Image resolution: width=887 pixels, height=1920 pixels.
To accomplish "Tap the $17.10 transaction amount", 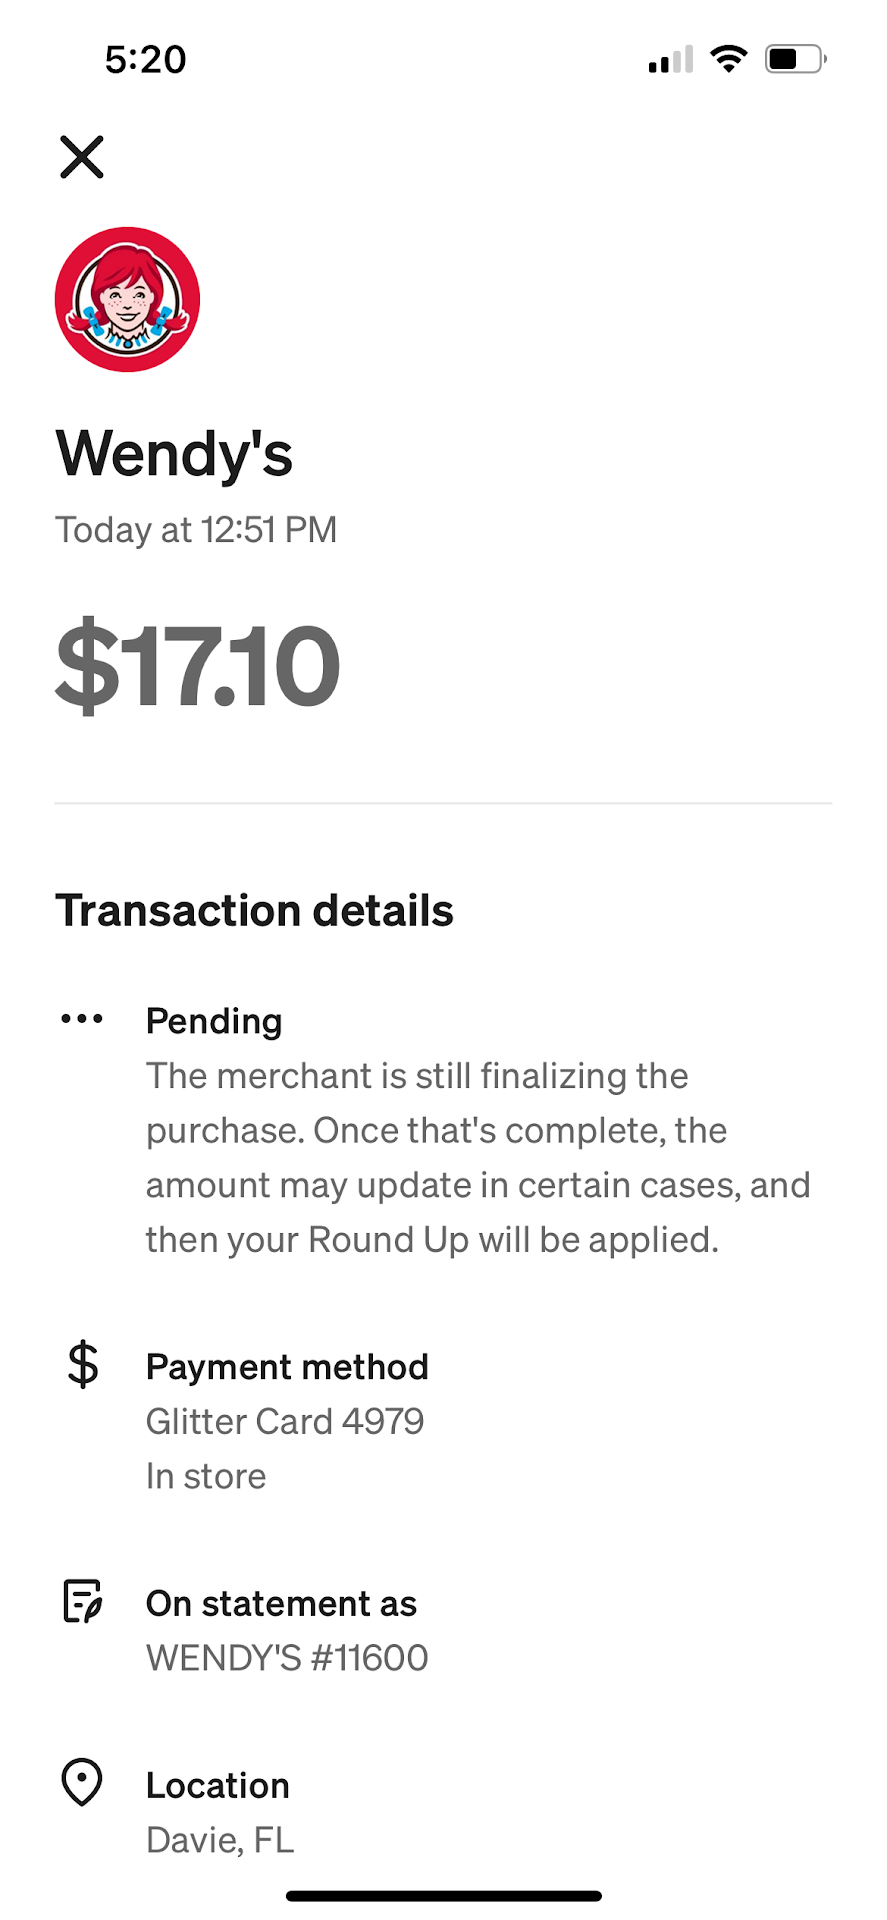I will (x=198, y=665).
